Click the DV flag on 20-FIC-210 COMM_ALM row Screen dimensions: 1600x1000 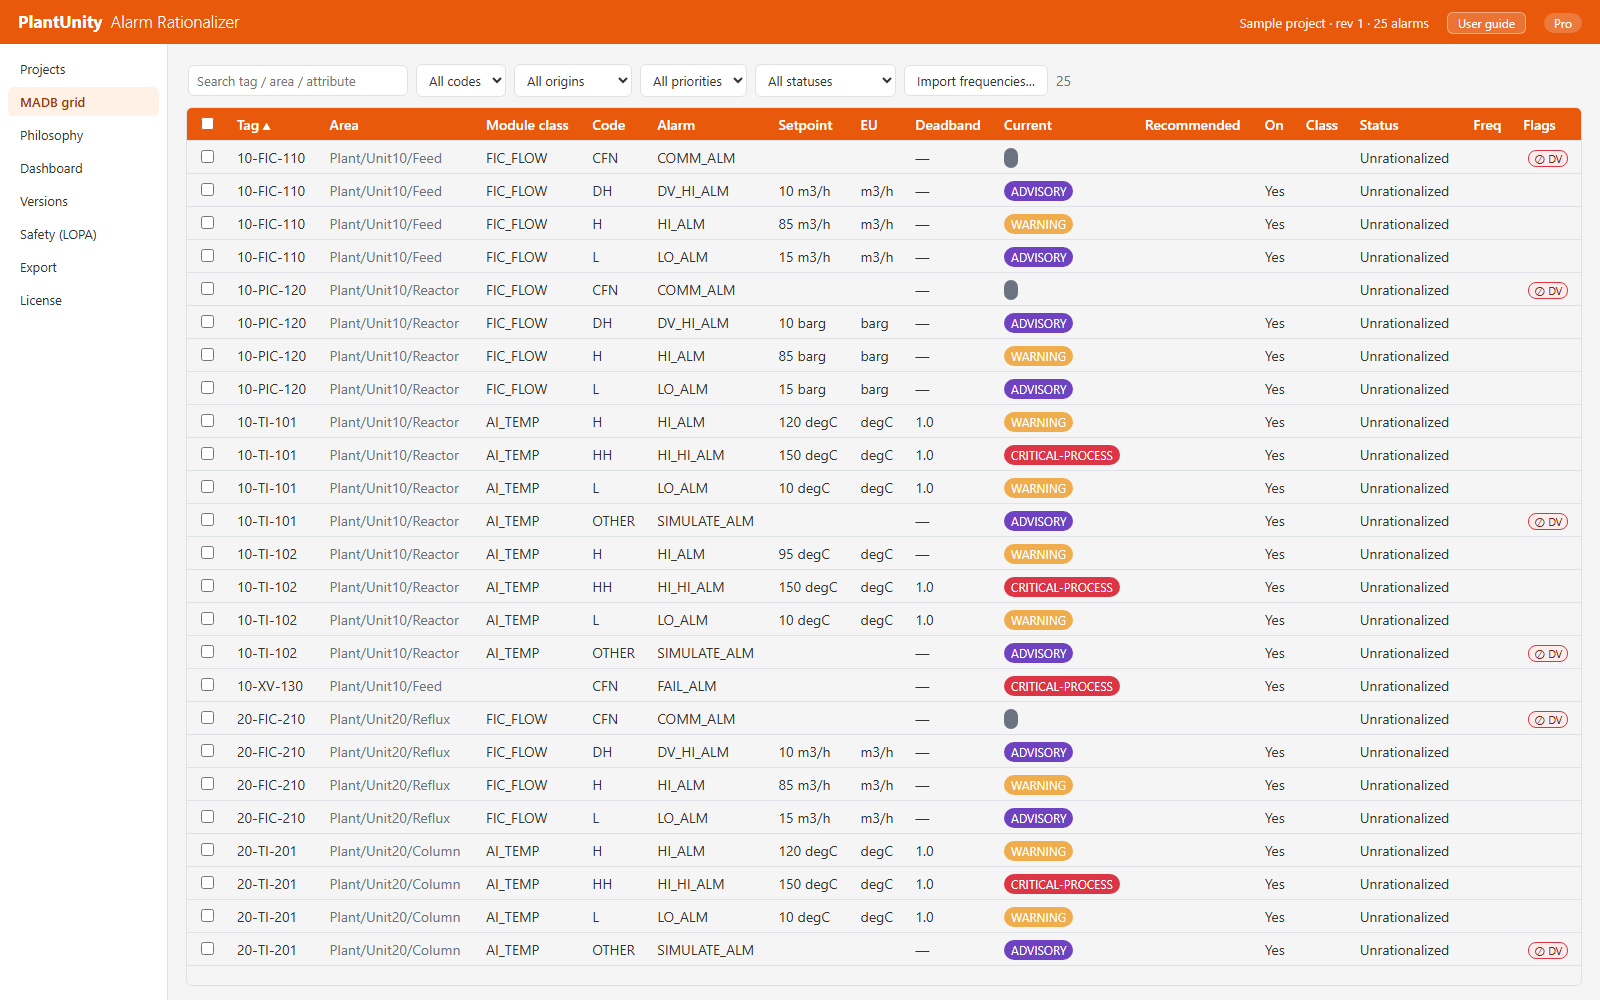[x=1547, y=720]
